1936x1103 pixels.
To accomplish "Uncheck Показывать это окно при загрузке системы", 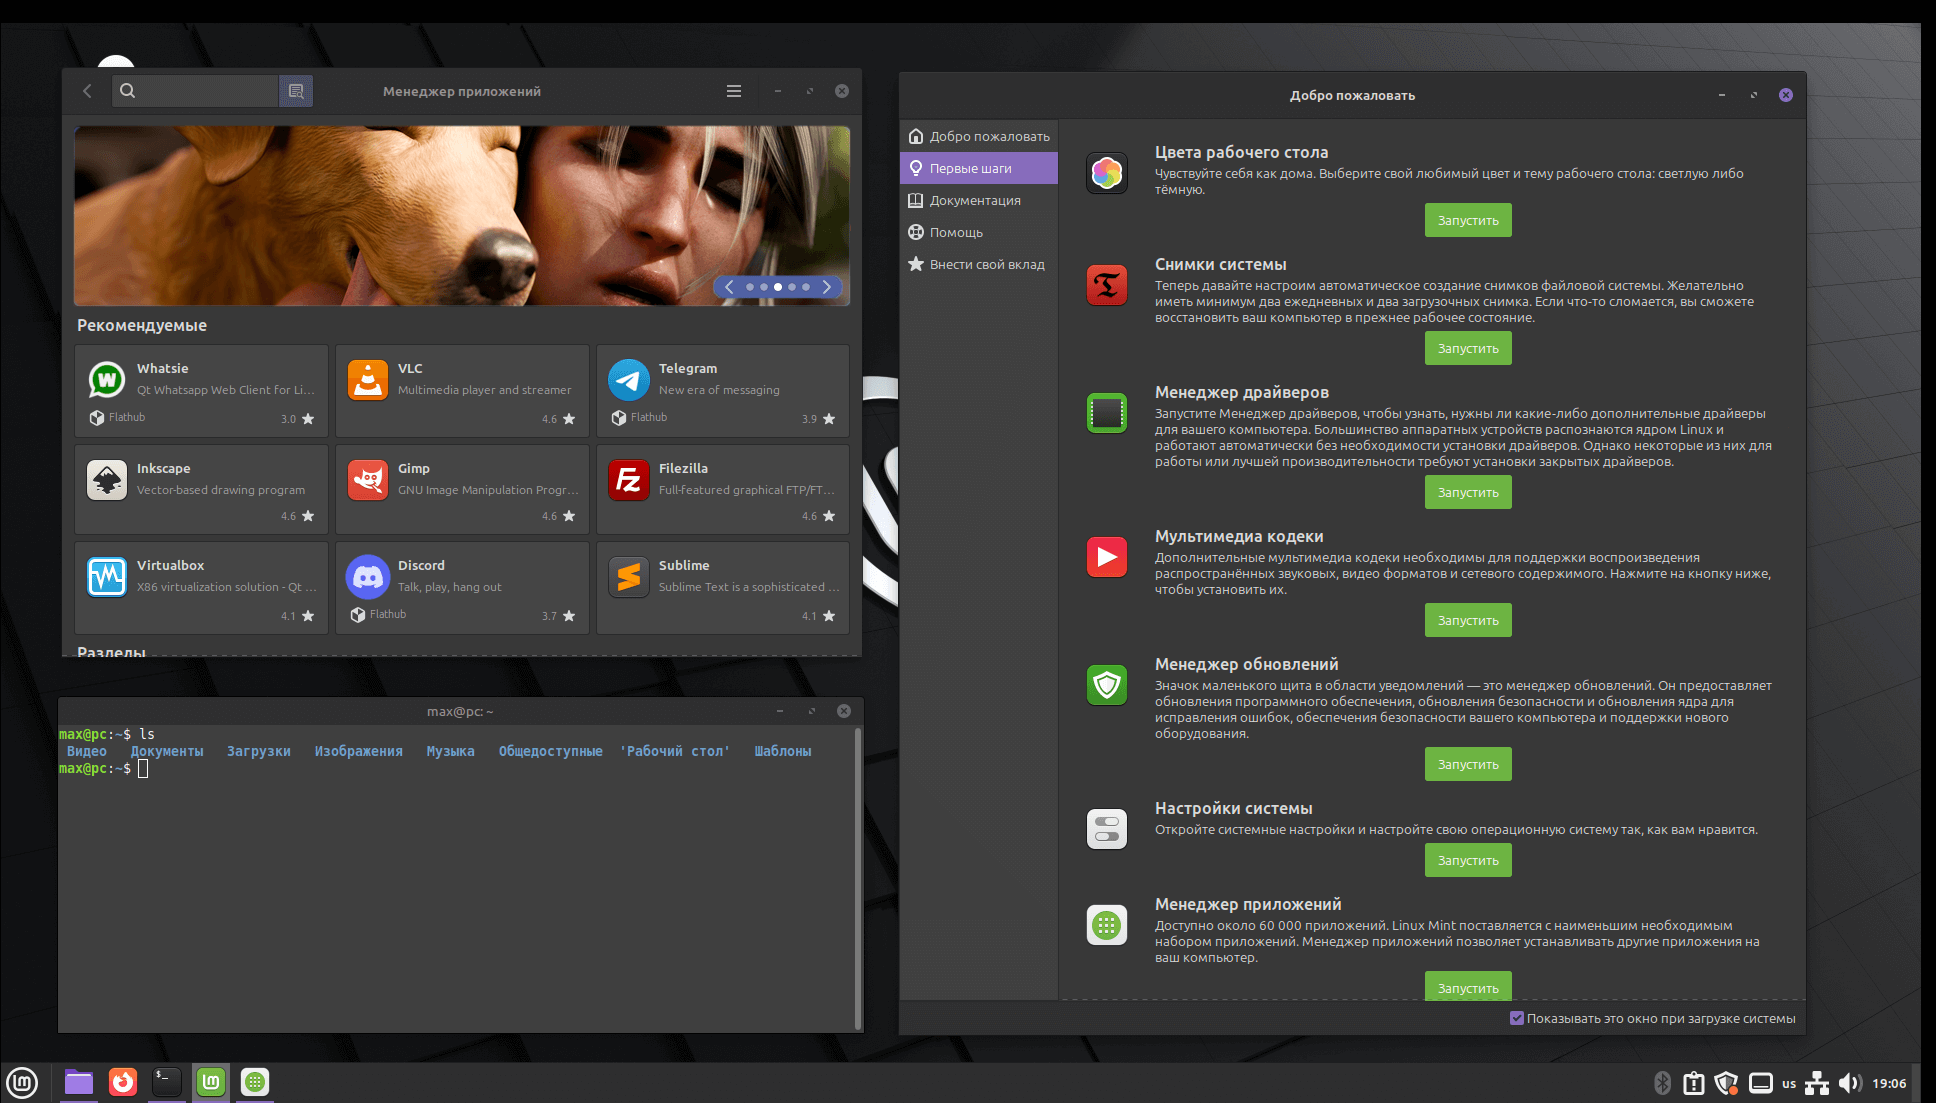I will pos(1517,1018).
